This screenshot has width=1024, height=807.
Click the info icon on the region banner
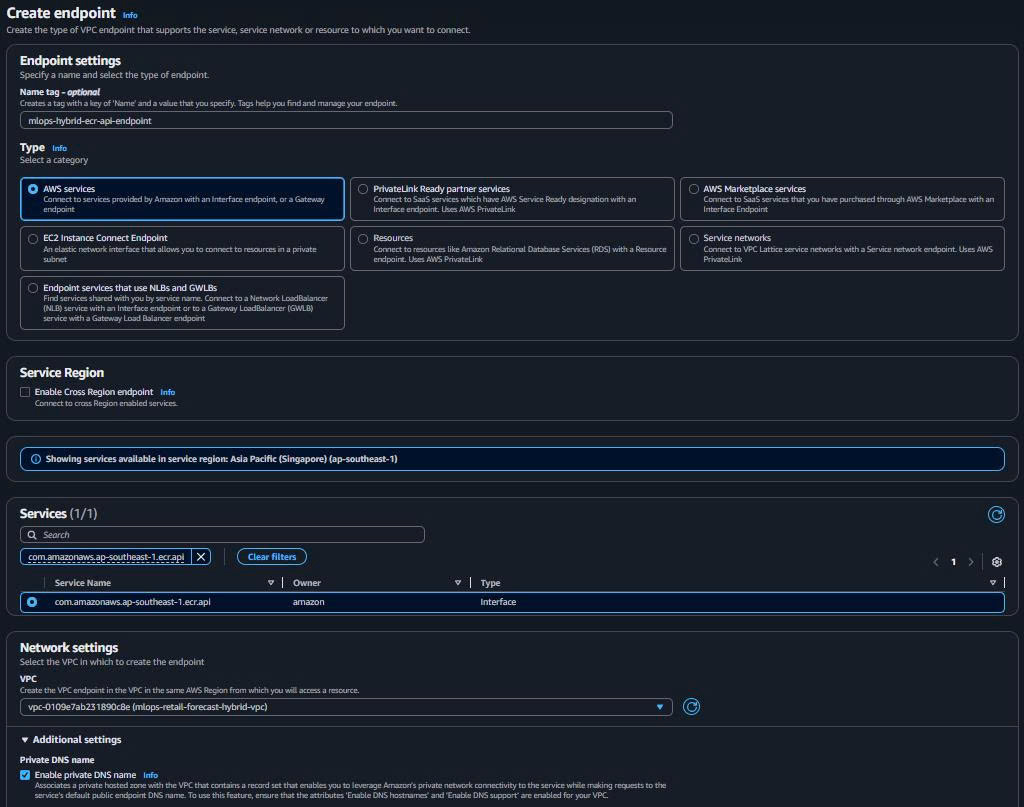(x=37, y=459)
